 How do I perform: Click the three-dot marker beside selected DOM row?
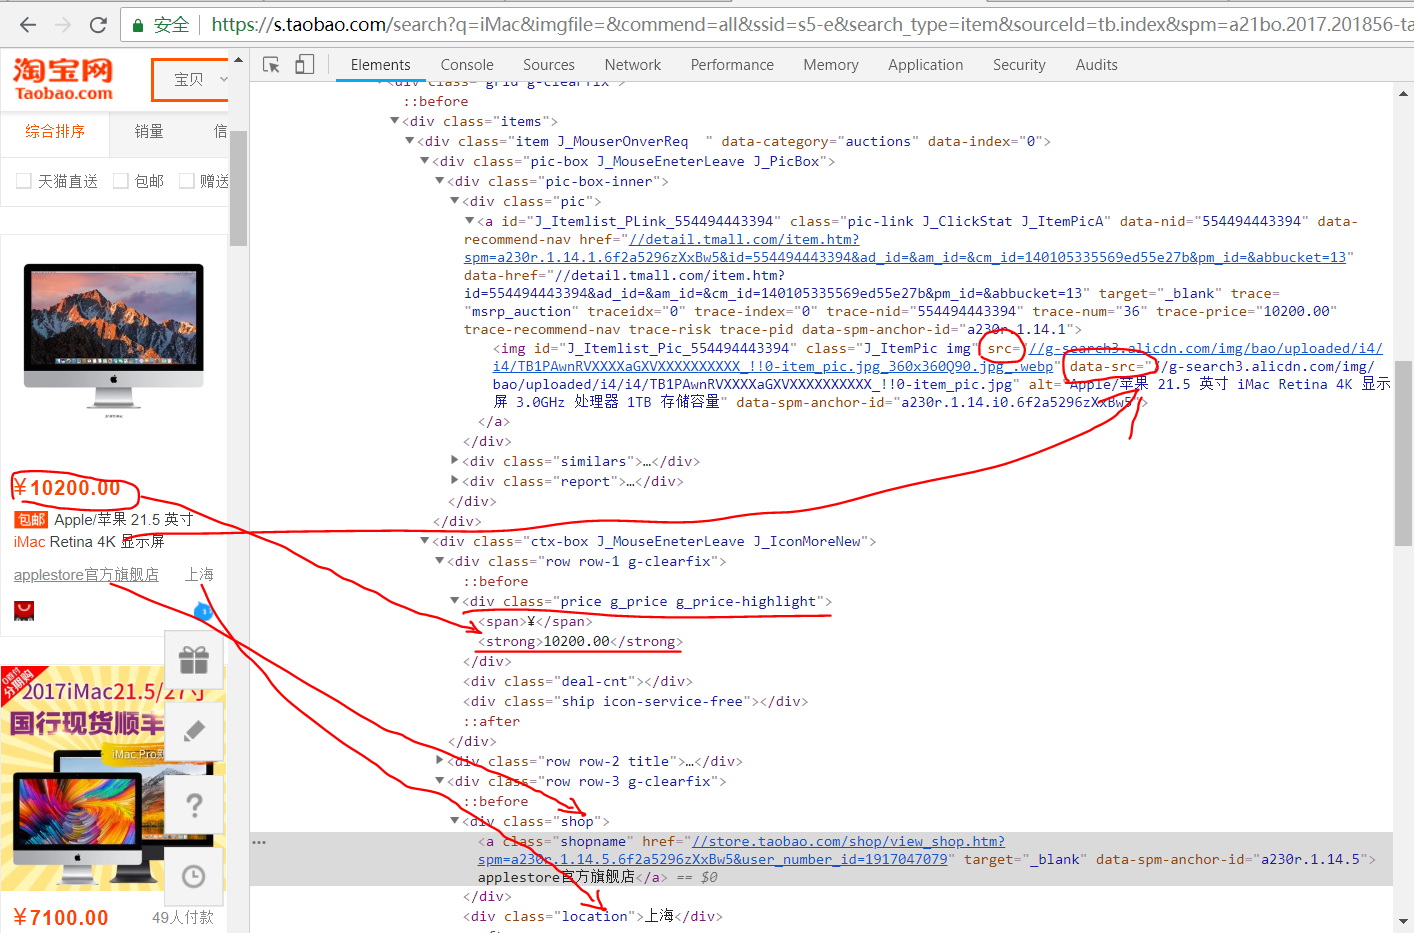coord(259,842)
